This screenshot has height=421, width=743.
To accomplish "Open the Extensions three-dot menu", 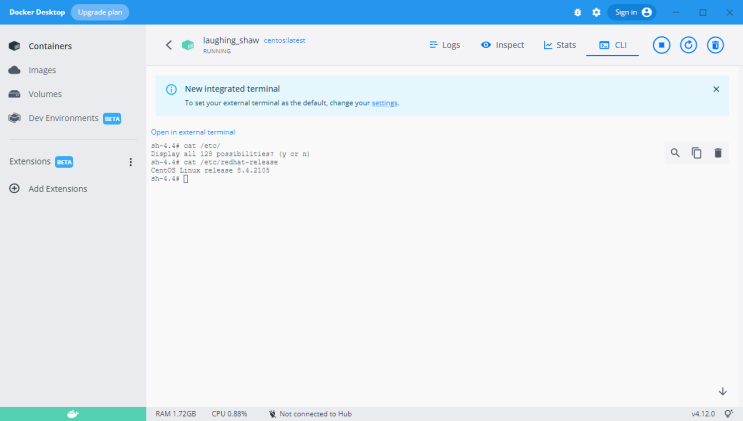I will (x=131, y=162).
